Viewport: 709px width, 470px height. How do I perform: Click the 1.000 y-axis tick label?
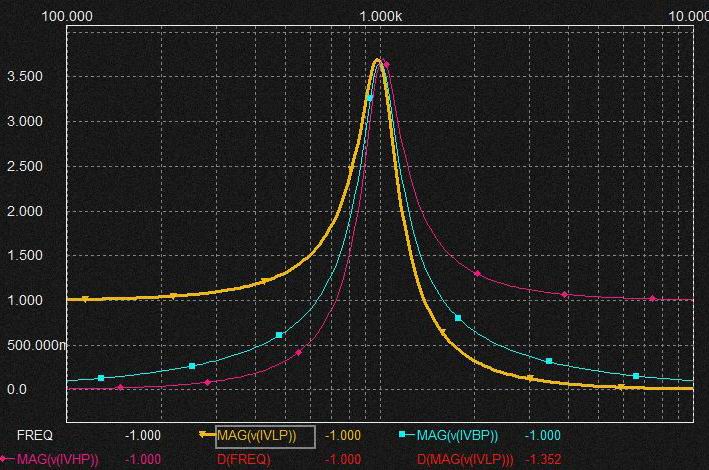pos(24,300)
